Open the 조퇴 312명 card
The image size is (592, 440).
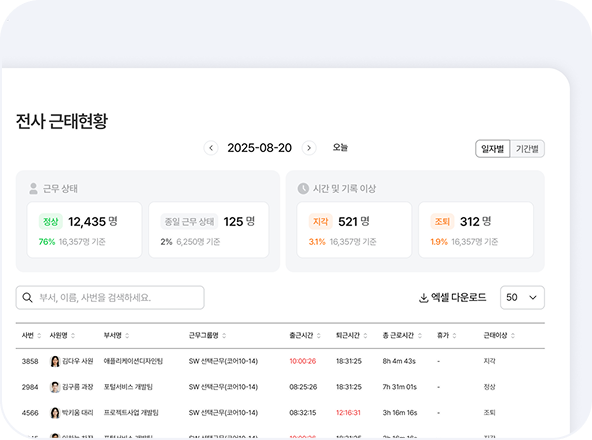476,230
